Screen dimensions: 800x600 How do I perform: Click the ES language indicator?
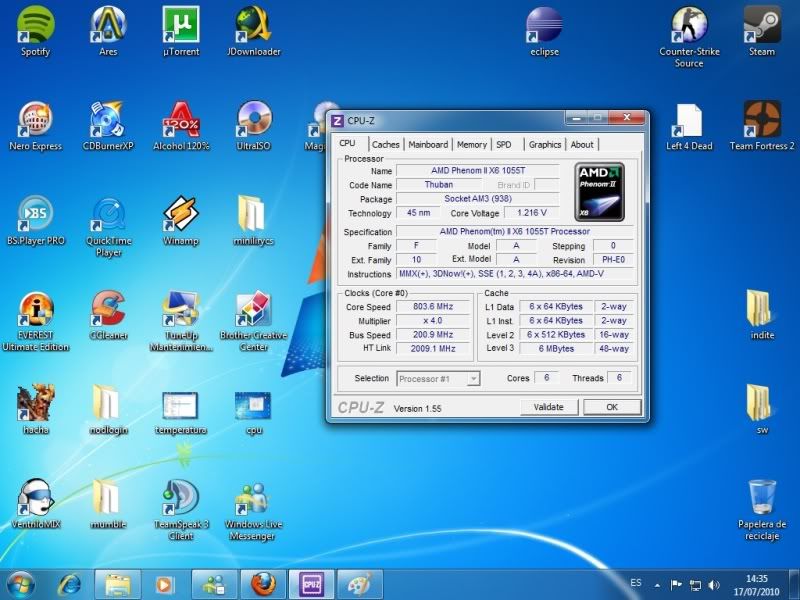click(636, 582)
